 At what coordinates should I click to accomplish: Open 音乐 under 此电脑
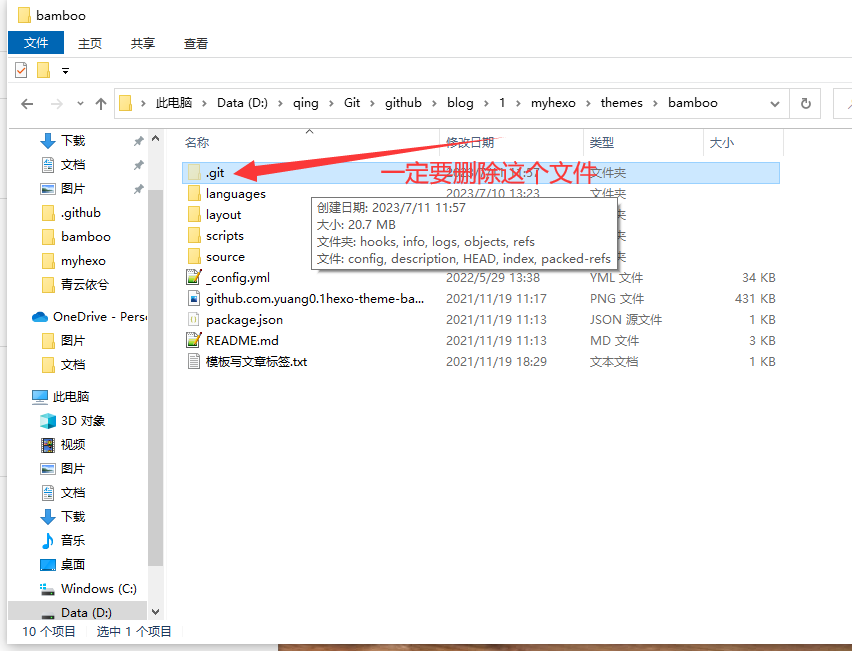tap(73, 540)
